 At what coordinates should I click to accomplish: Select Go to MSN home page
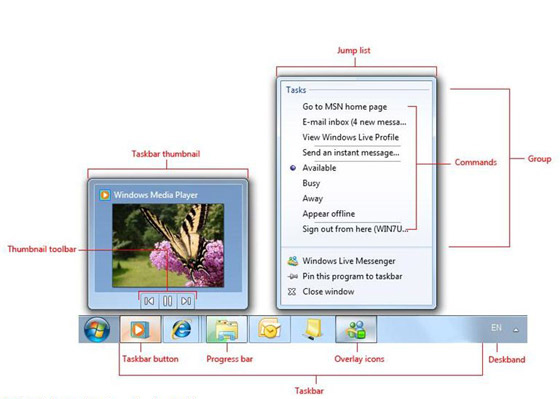click(x=345, y=107)
